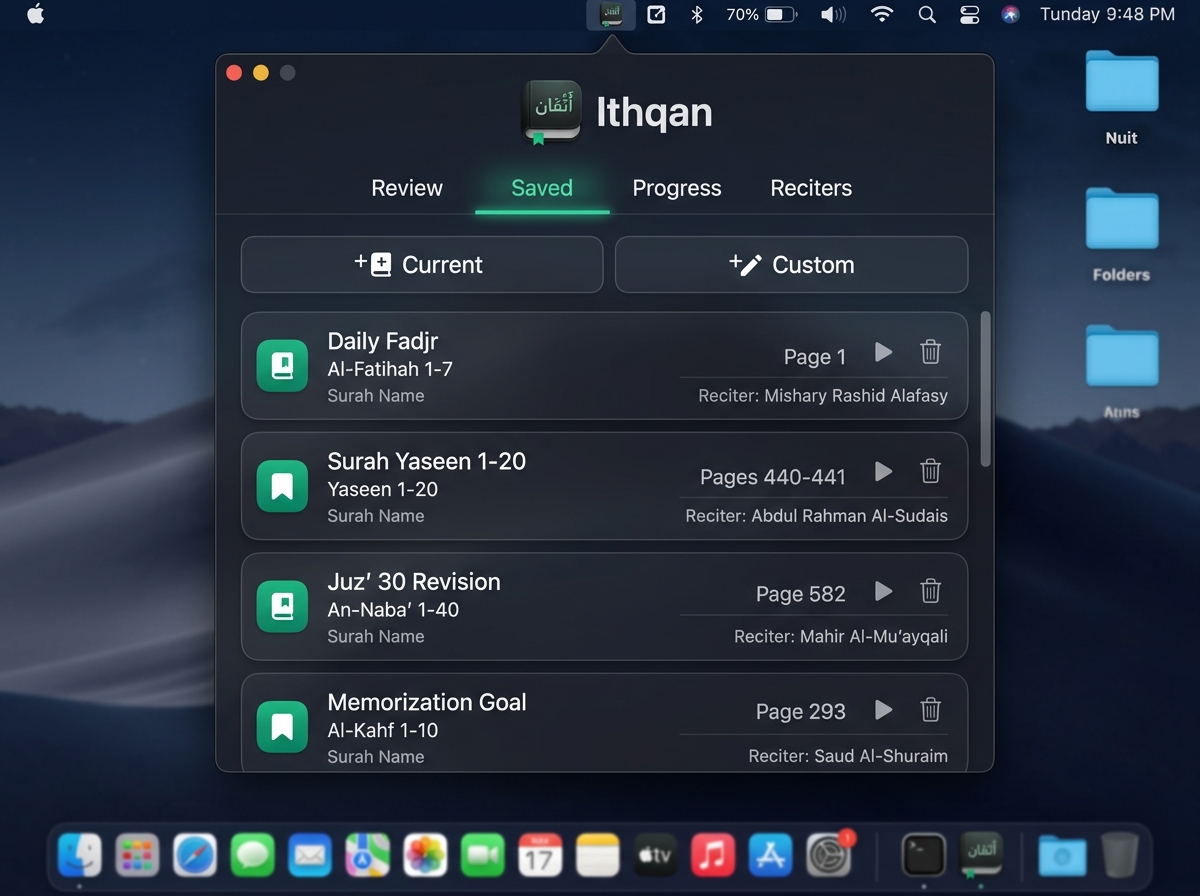
Task: Delete the Daily Fadjr saved item
Action: point(930,352)
